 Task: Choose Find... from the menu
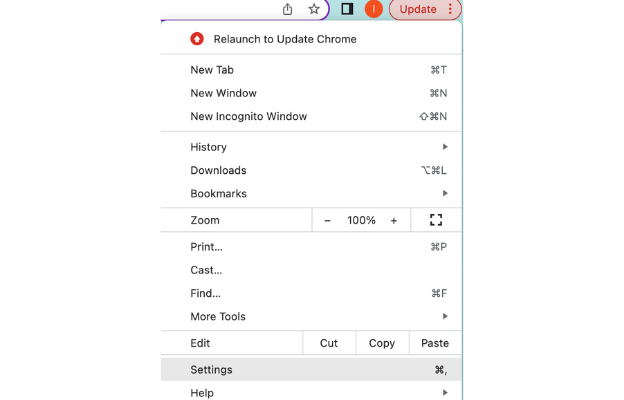(x=311, y=293)
